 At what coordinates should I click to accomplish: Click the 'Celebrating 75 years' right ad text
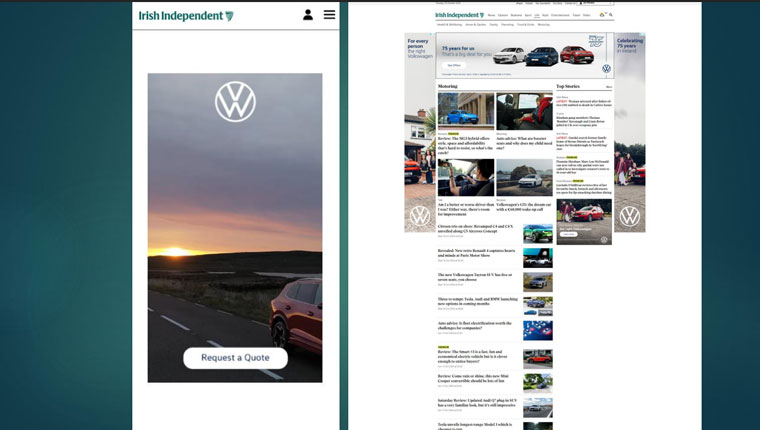pos(630,46)
